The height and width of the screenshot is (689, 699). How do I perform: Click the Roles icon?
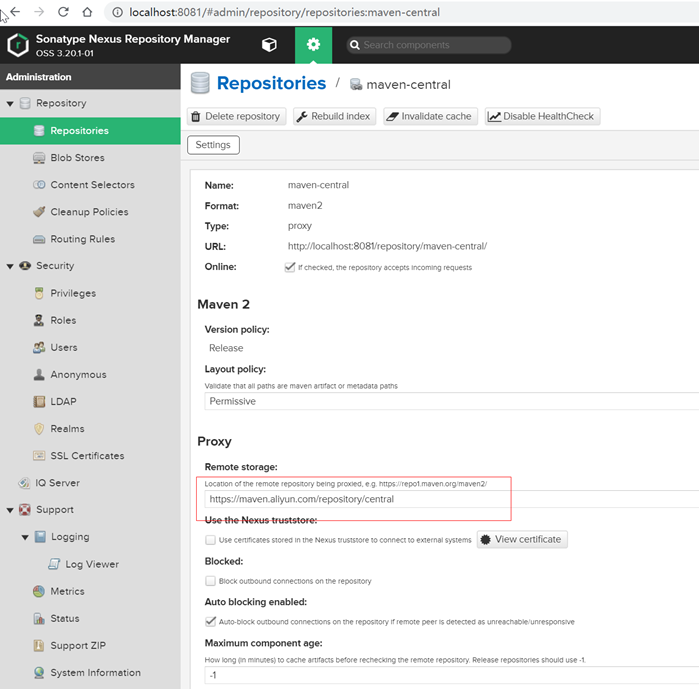[x=39, y=320]
